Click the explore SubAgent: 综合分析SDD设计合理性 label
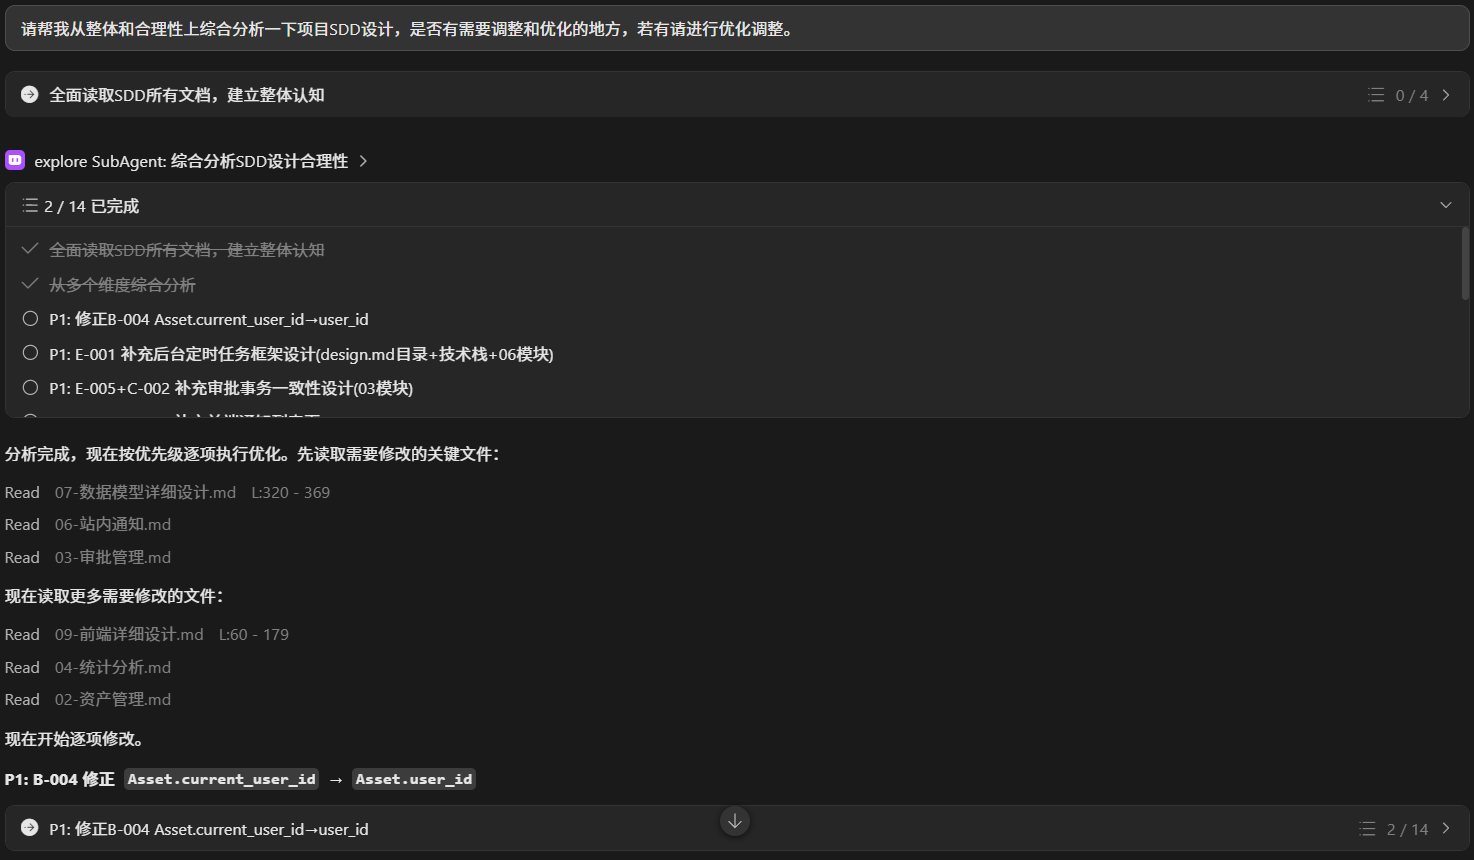1474x860 pixels. tap(191, 161)
